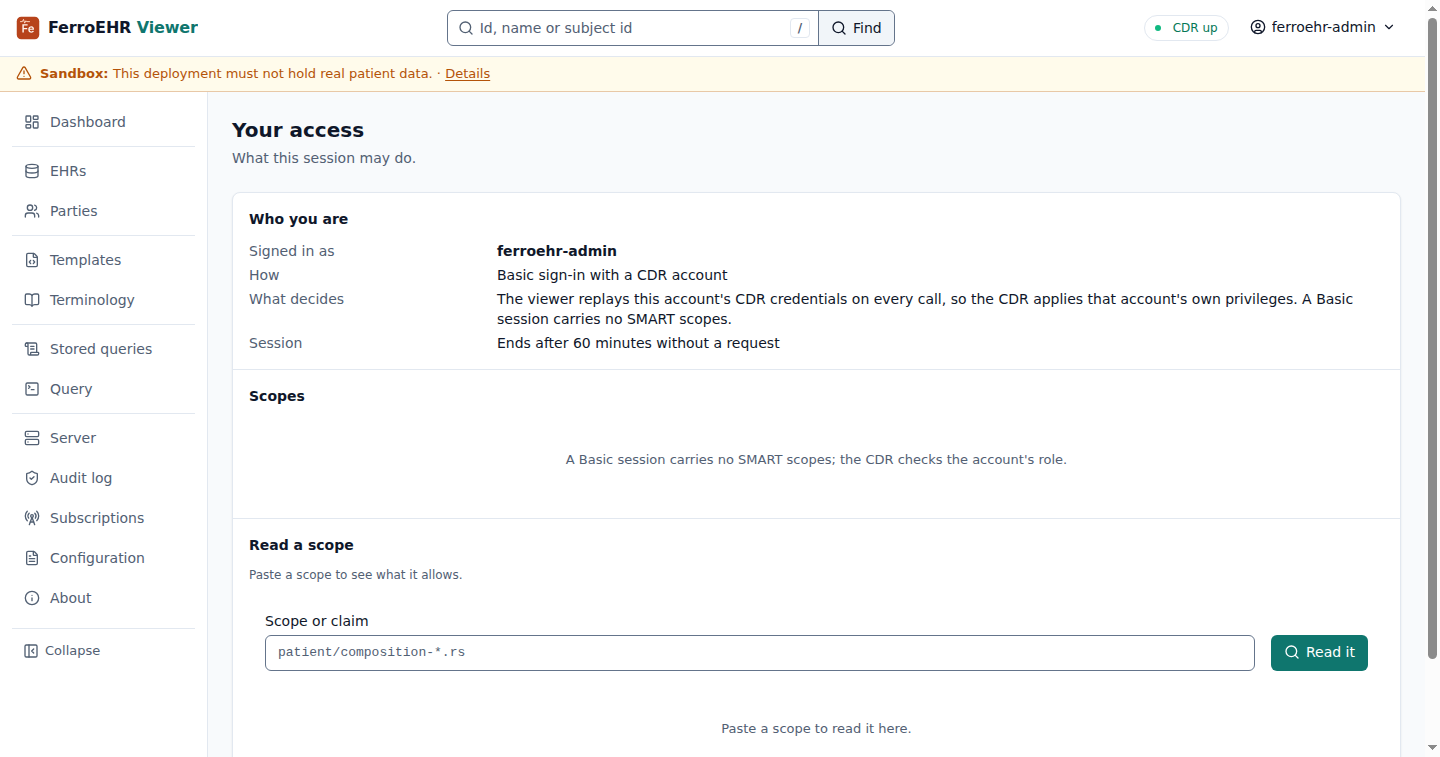Open the Templates section
The height and width of the screenshot is (757, 1440).
[104, 260]
